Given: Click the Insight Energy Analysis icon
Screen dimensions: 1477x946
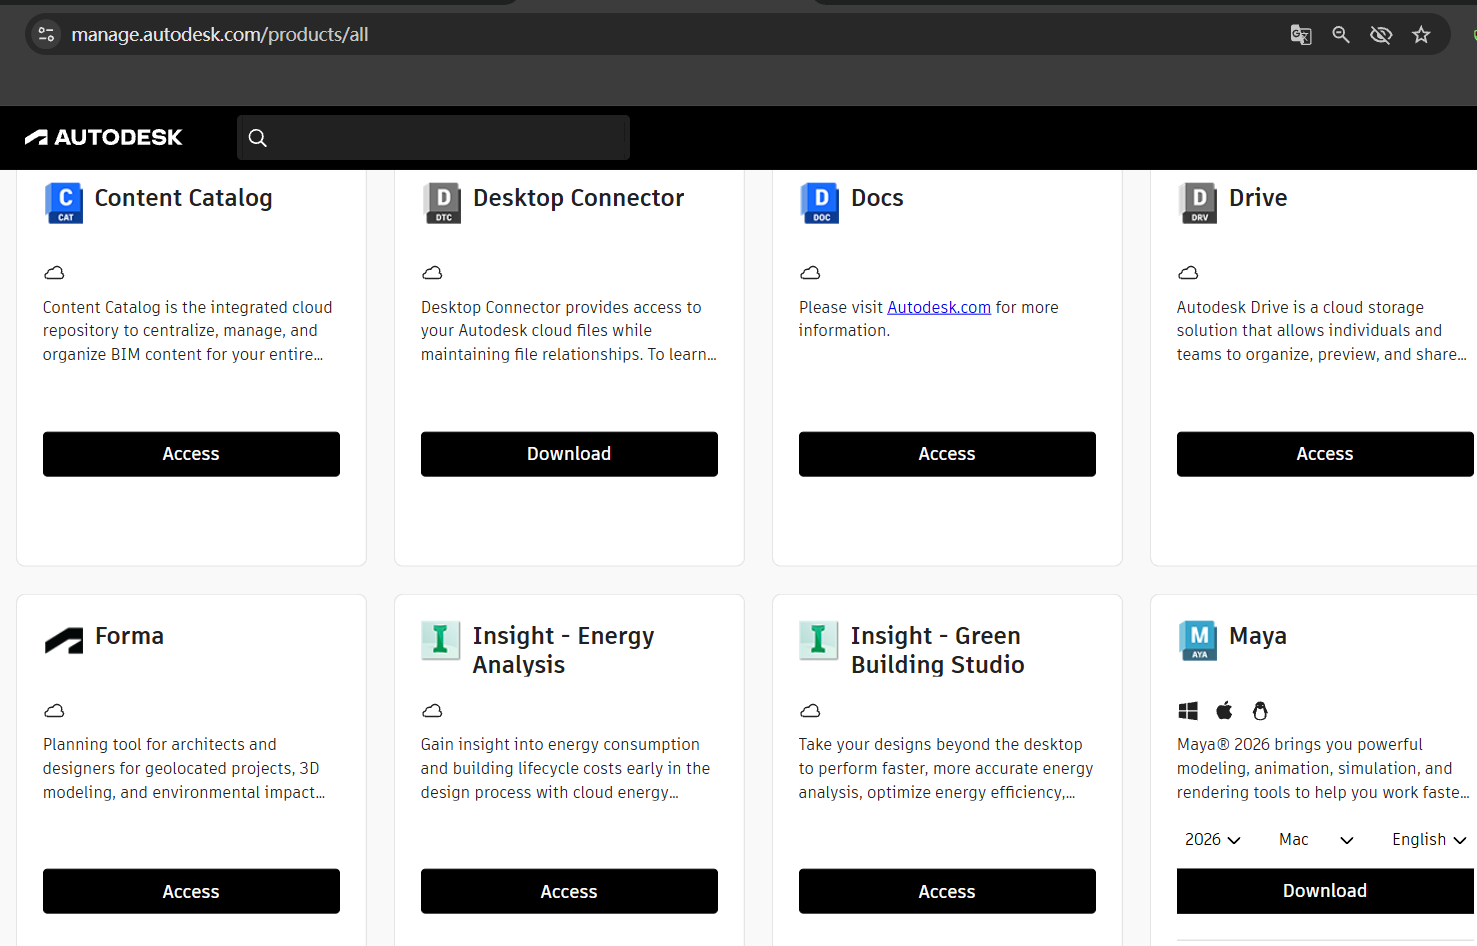Looking at the screenshot, I should 440,641.
